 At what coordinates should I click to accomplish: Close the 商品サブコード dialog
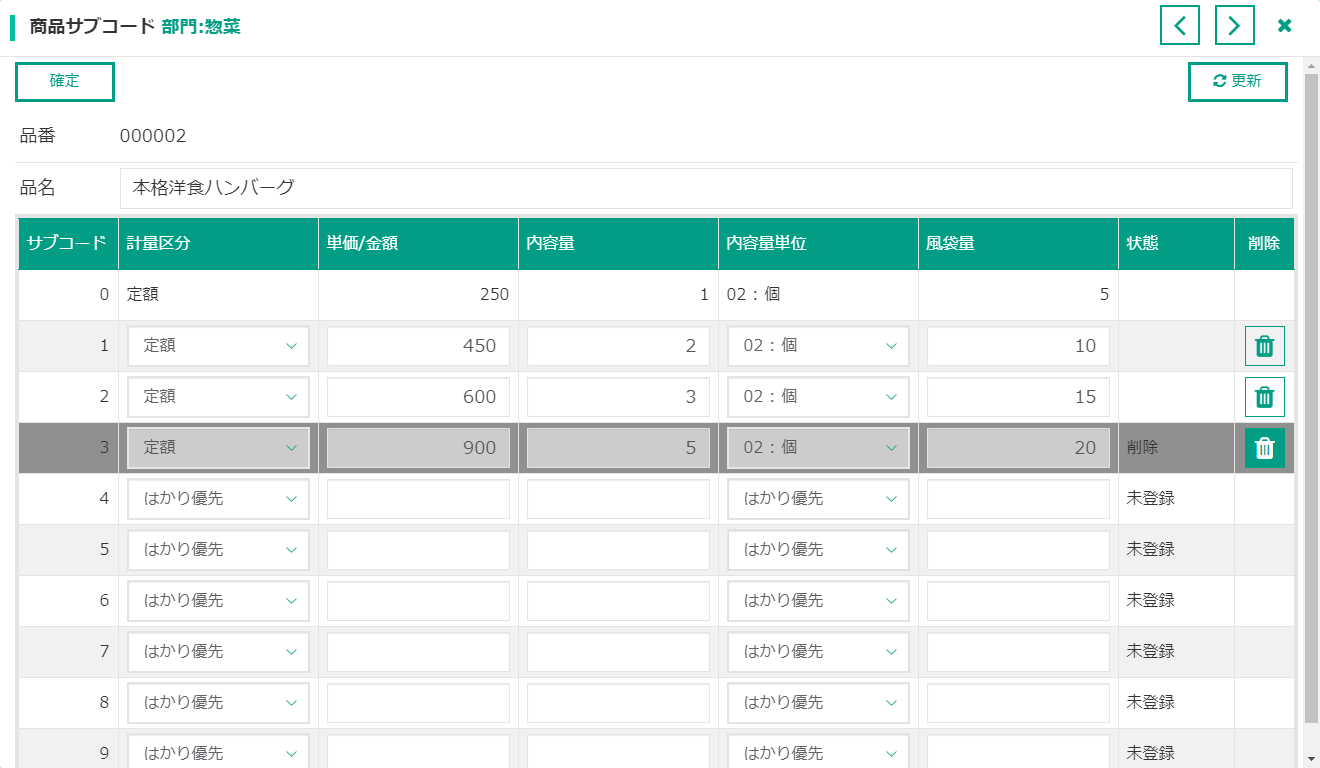pyautogui.click(x=1285, y=25)
